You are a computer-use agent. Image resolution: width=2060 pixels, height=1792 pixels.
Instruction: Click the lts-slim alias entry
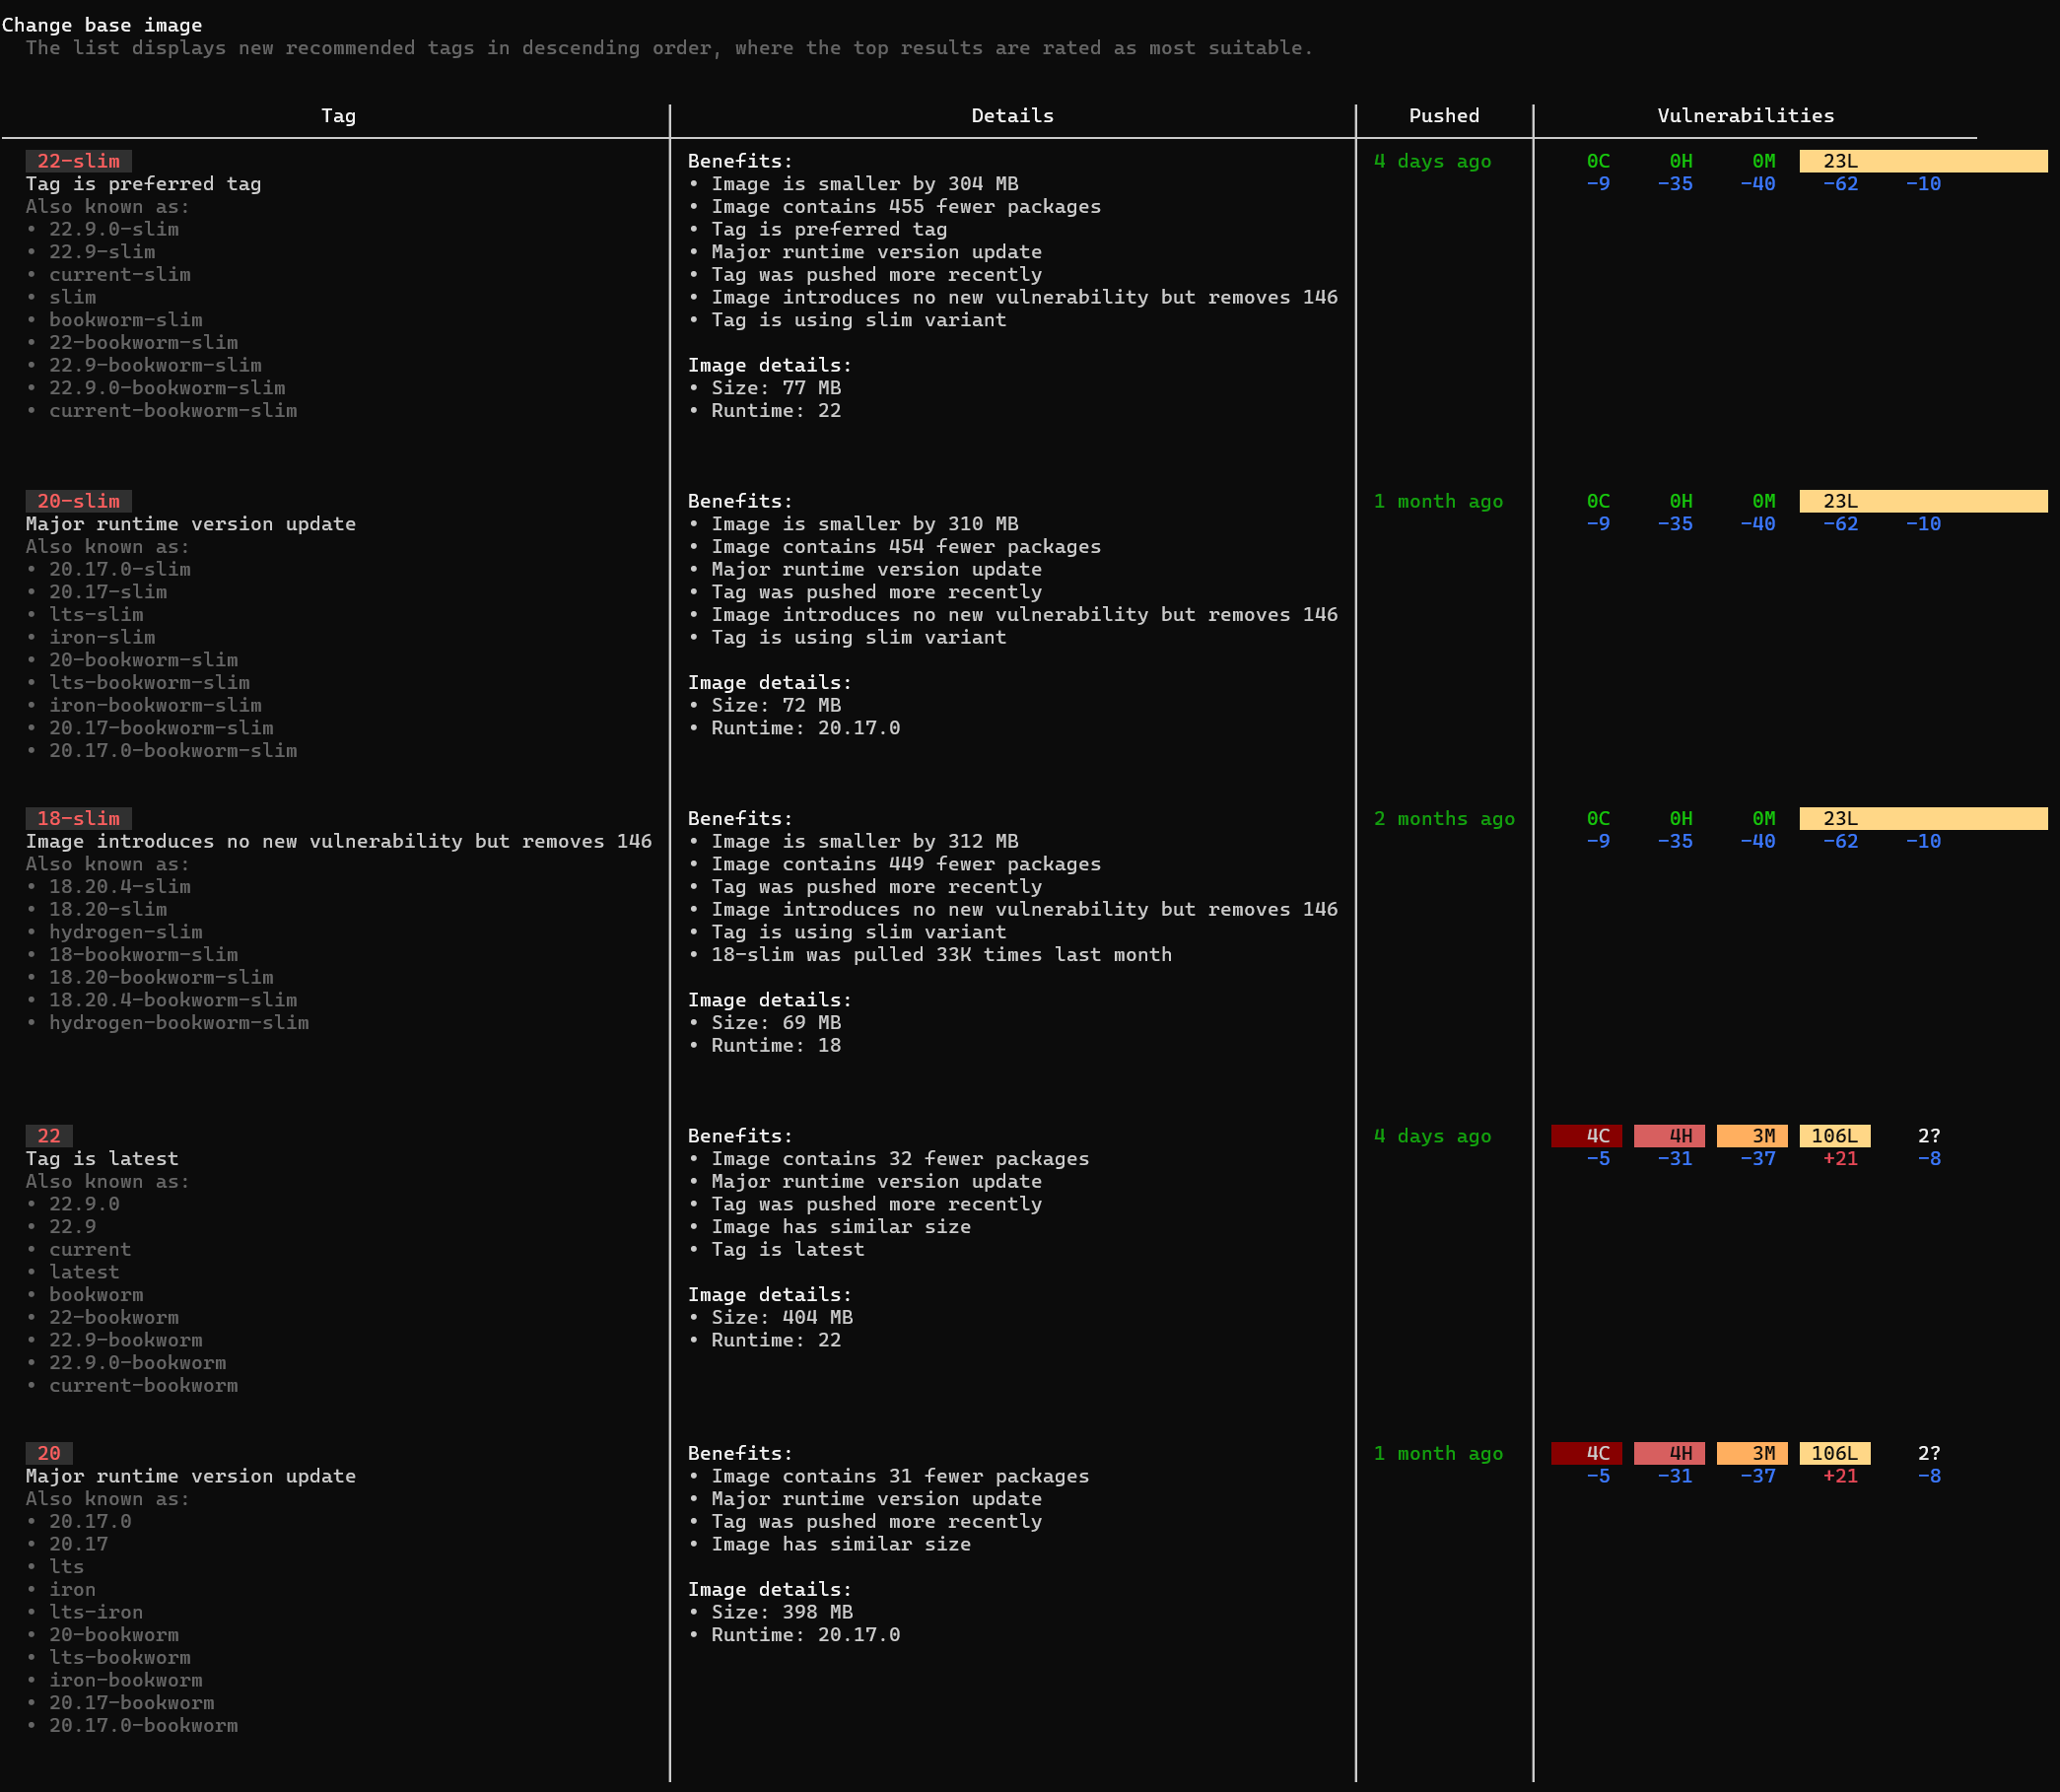pyautogui.click(x=96, y=615)
